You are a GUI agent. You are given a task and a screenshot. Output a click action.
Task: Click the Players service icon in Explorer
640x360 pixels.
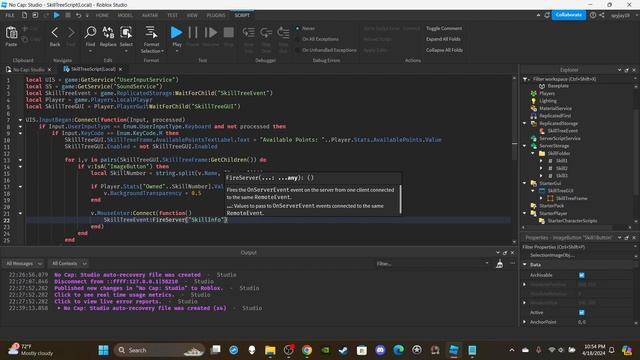pyautogui.click(x=533, y=93)
